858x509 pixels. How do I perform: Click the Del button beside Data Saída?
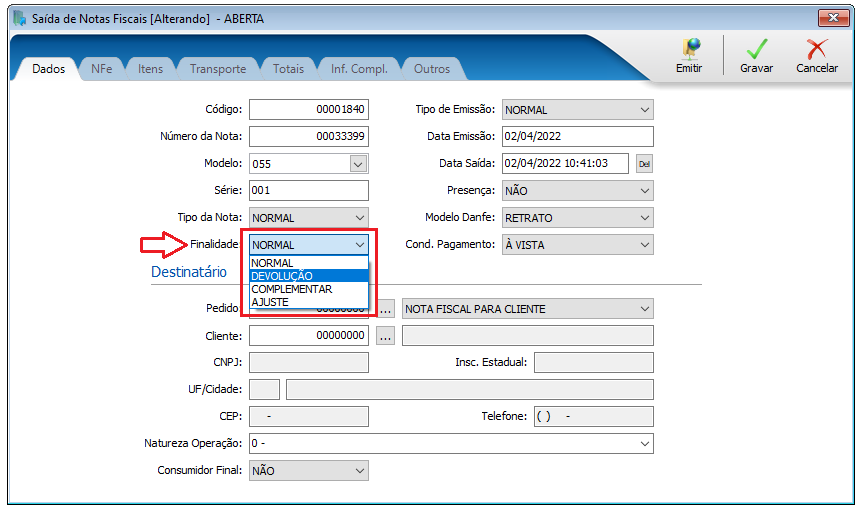click(643, 164)
